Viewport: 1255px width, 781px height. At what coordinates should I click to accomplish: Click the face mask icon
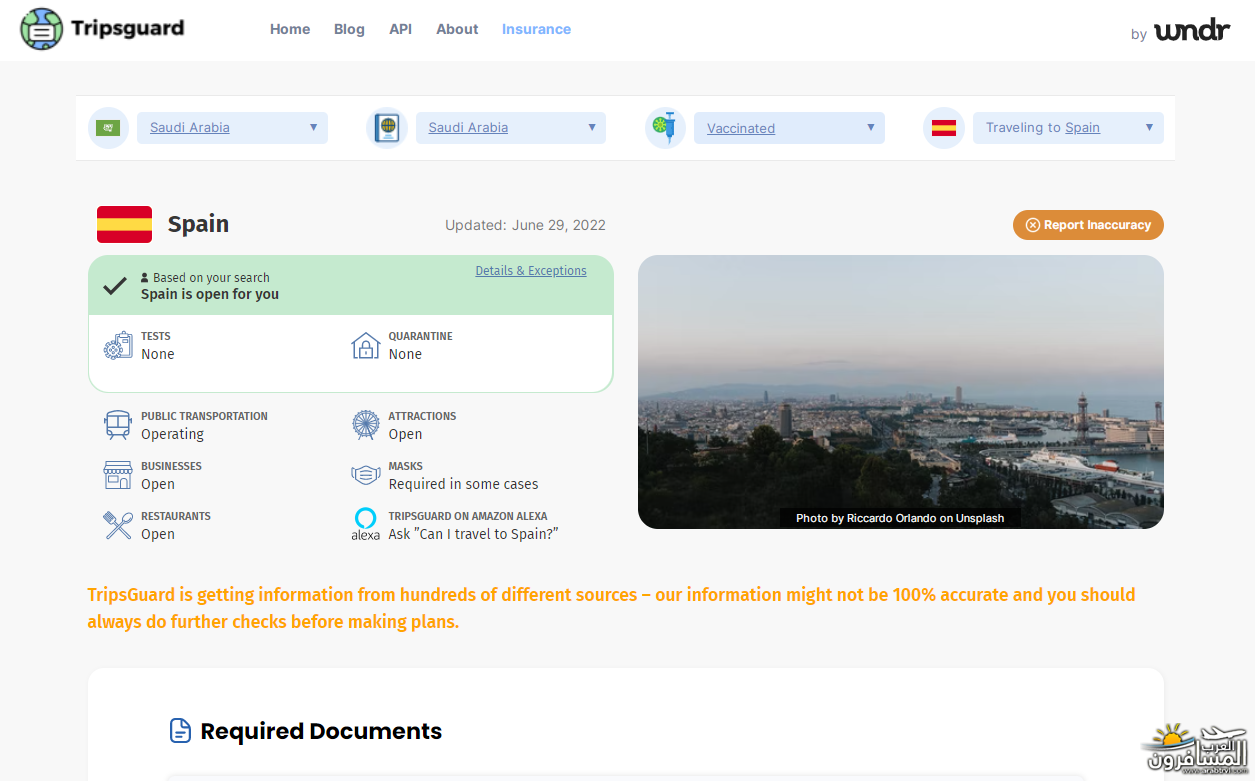366,475
